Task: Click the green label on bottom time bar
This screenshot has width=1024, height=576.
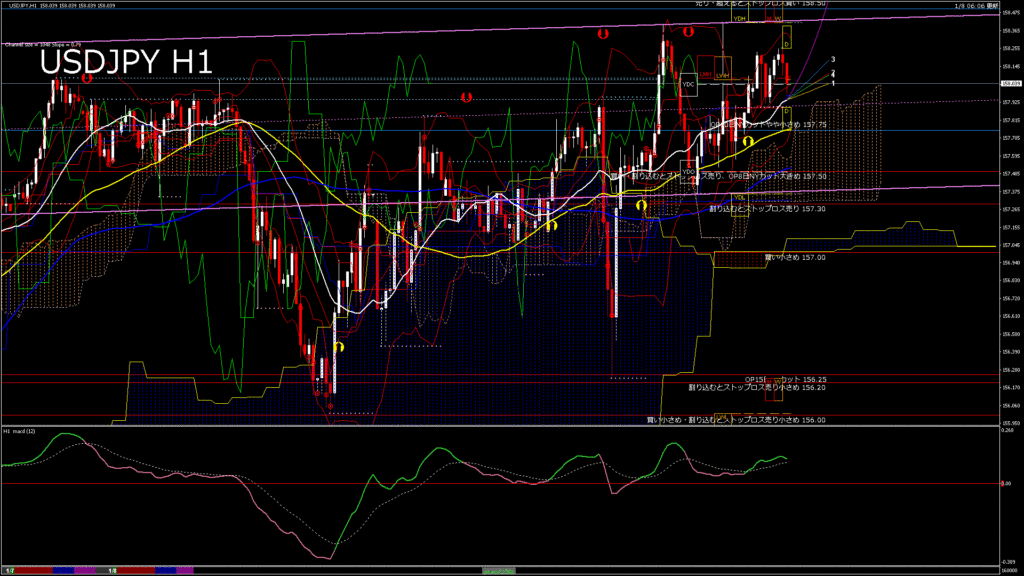Action: coord(499,571)
